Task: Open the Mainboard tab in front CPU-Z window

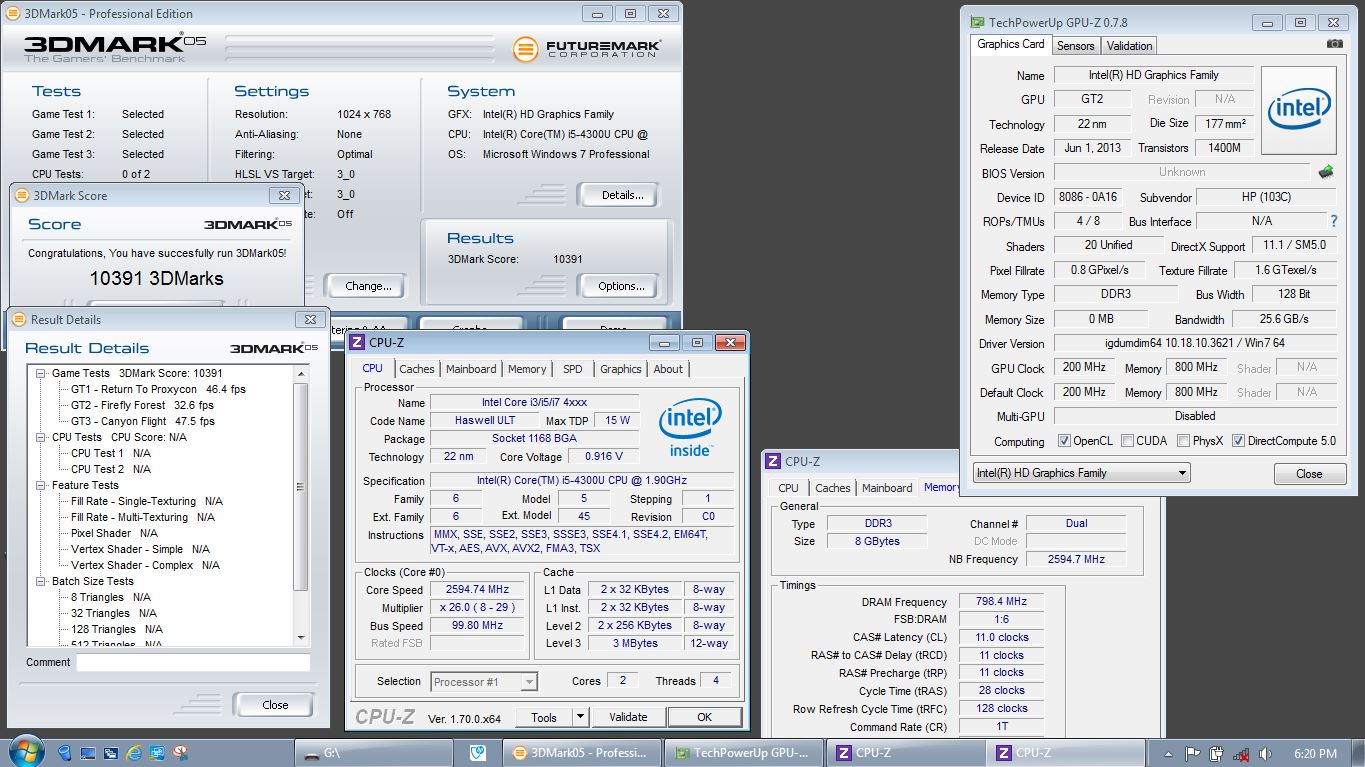Action: (471, 369)
